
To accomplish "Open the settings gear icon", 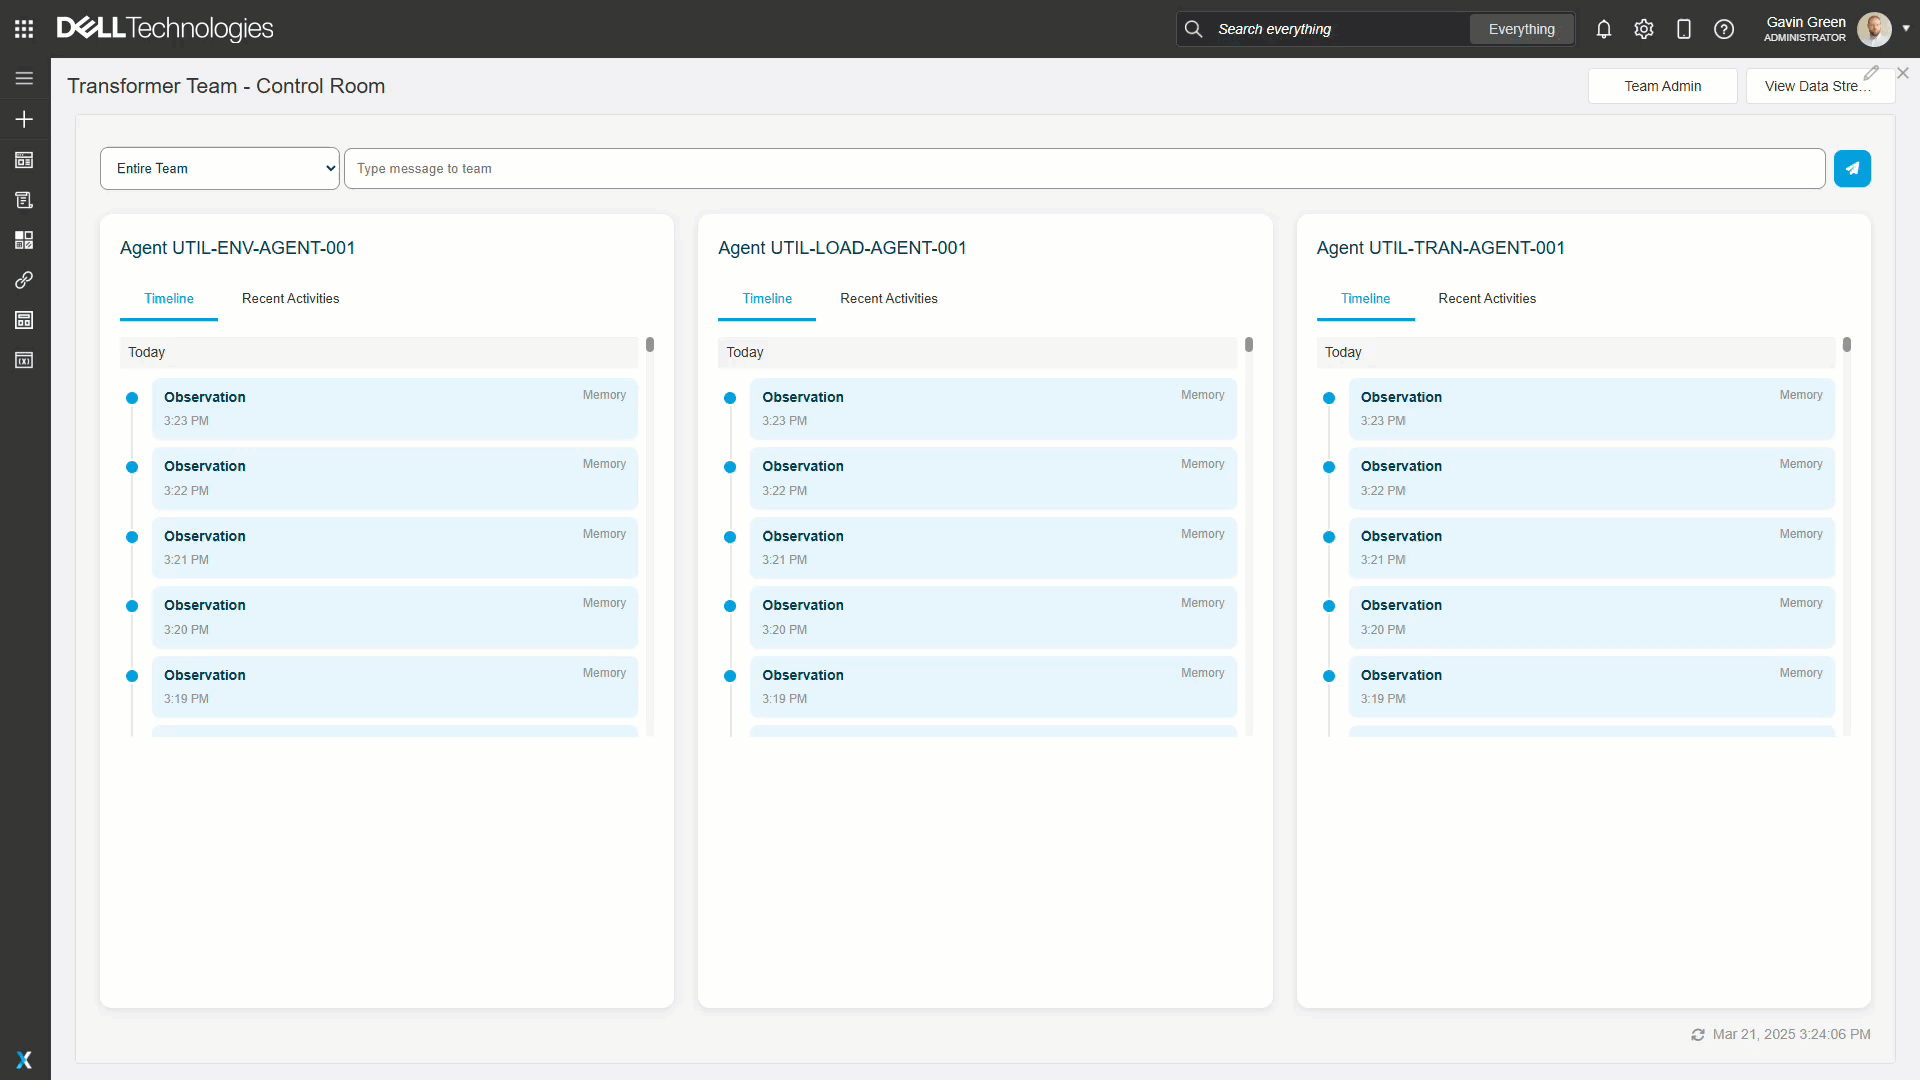I will (x=1644, y=29).
